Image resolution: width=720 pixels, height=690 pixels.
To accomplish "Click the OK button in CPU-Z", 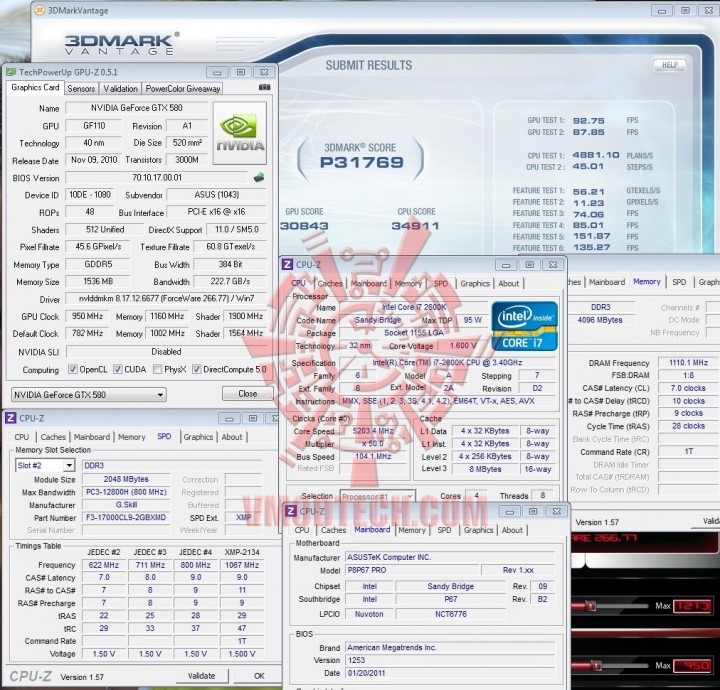I will point(259,676).
